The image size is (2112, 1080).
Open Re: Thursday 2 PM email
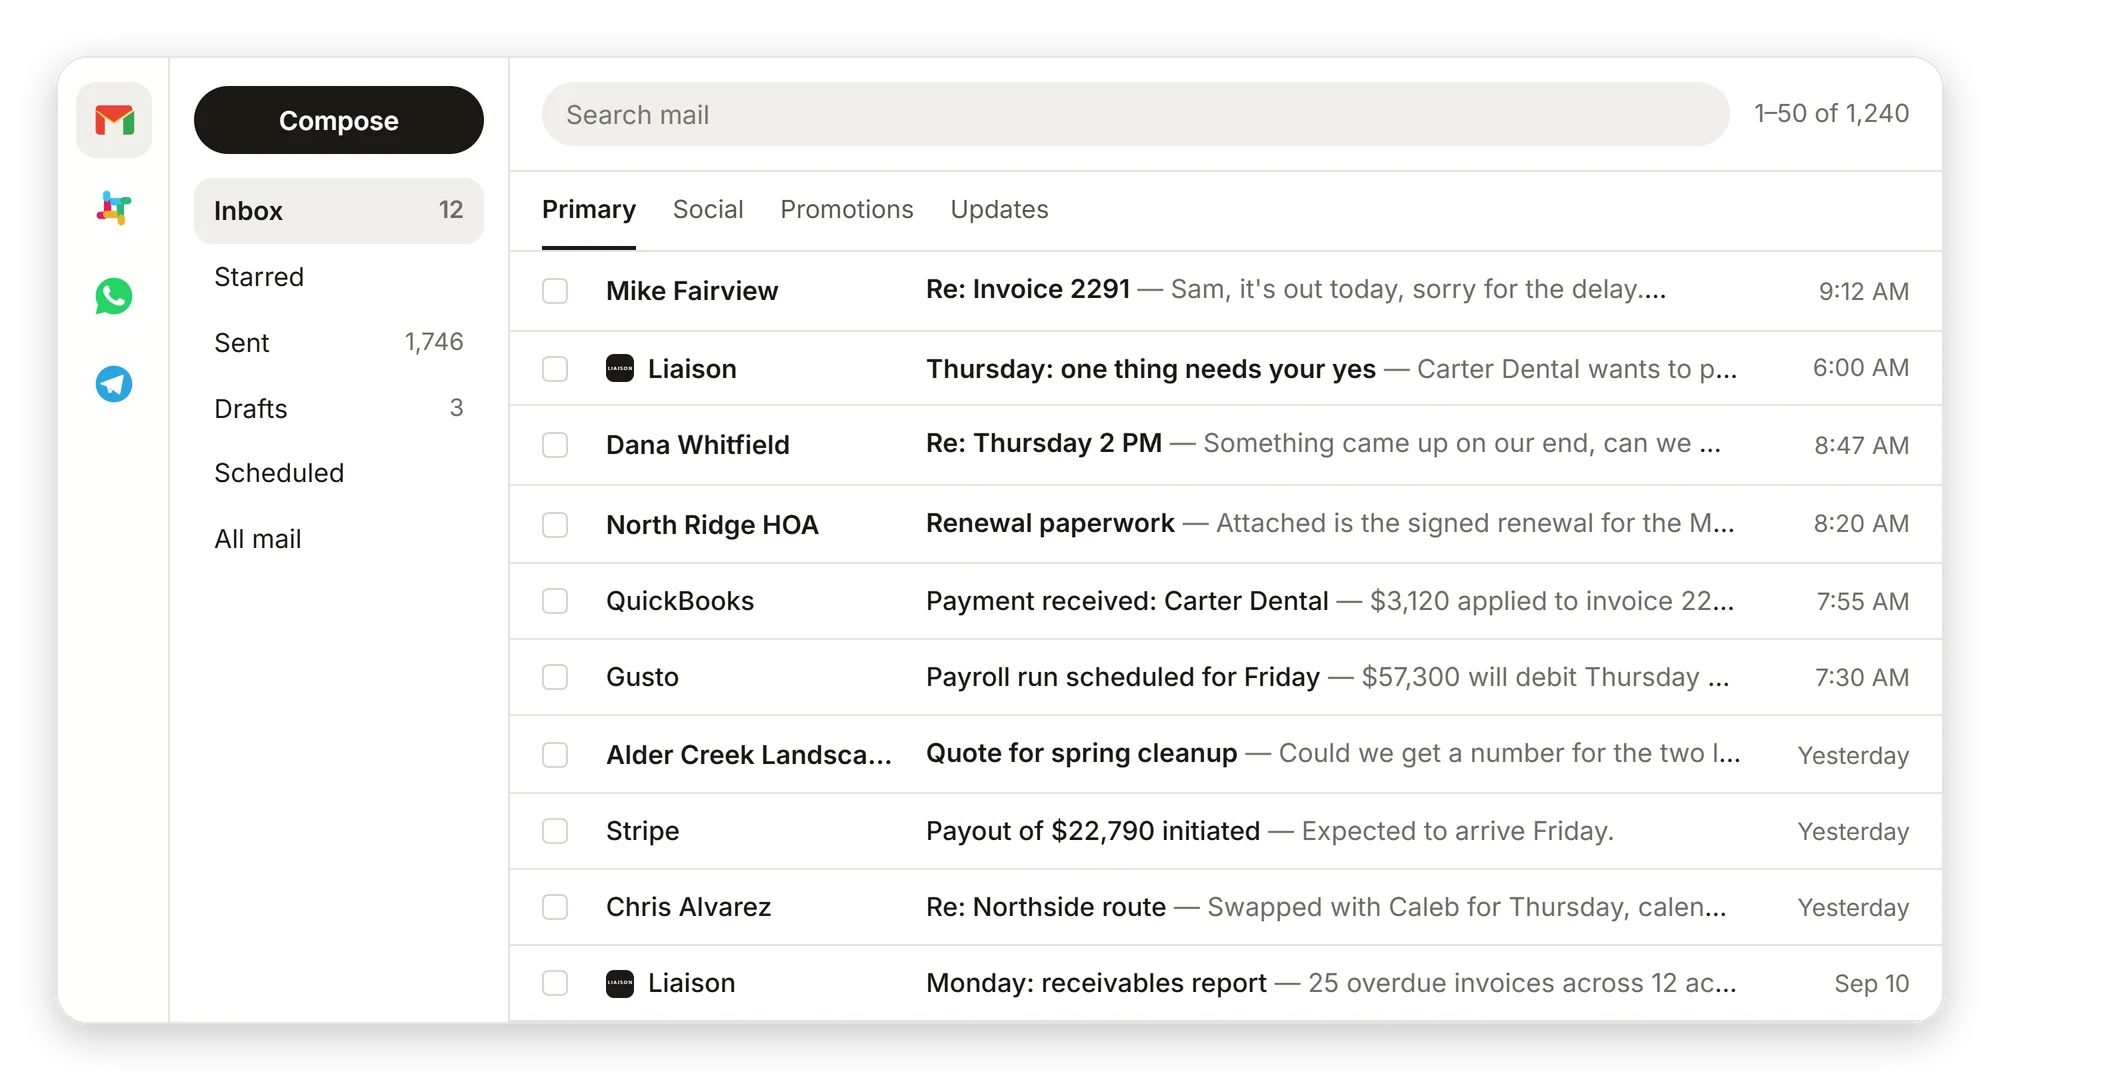tap(1225, 445)
